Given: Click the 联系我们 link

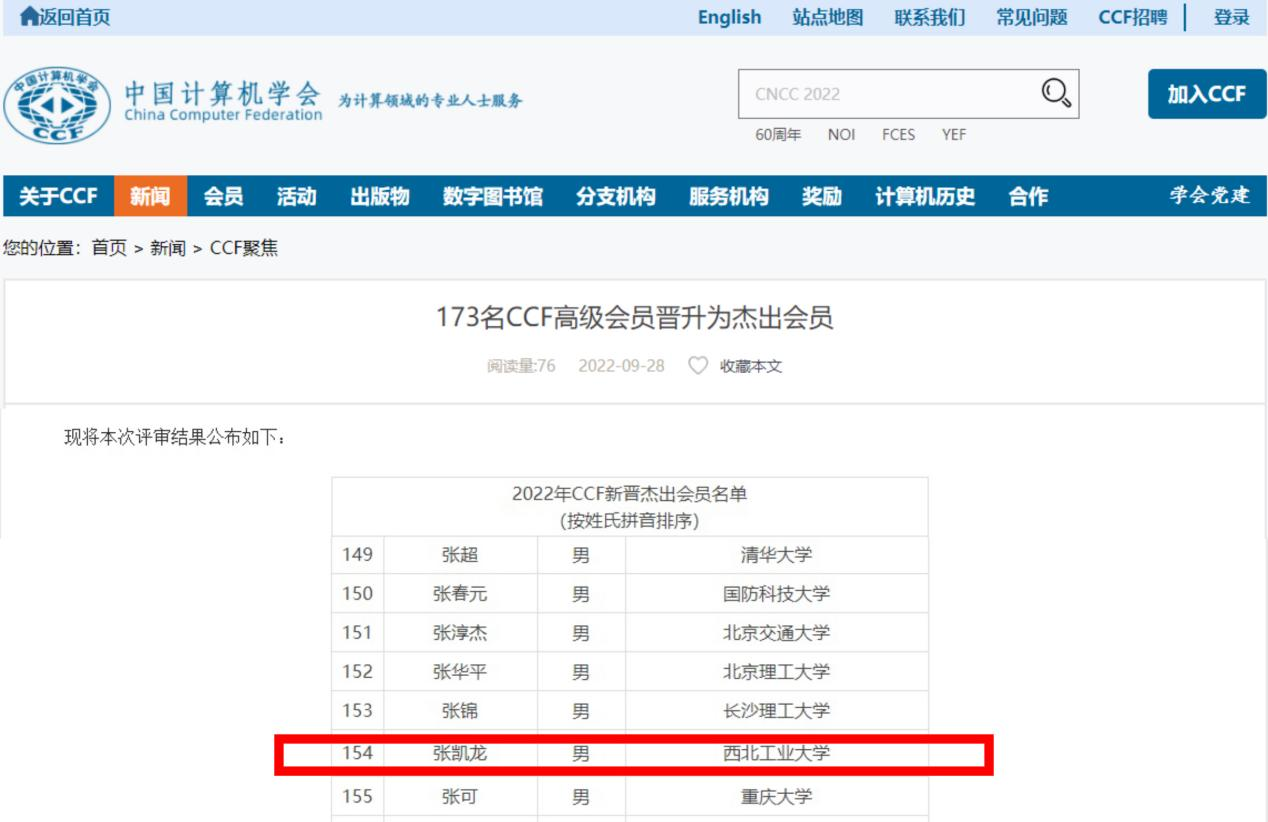Looking at the screenshot, I should click(929, 17).
